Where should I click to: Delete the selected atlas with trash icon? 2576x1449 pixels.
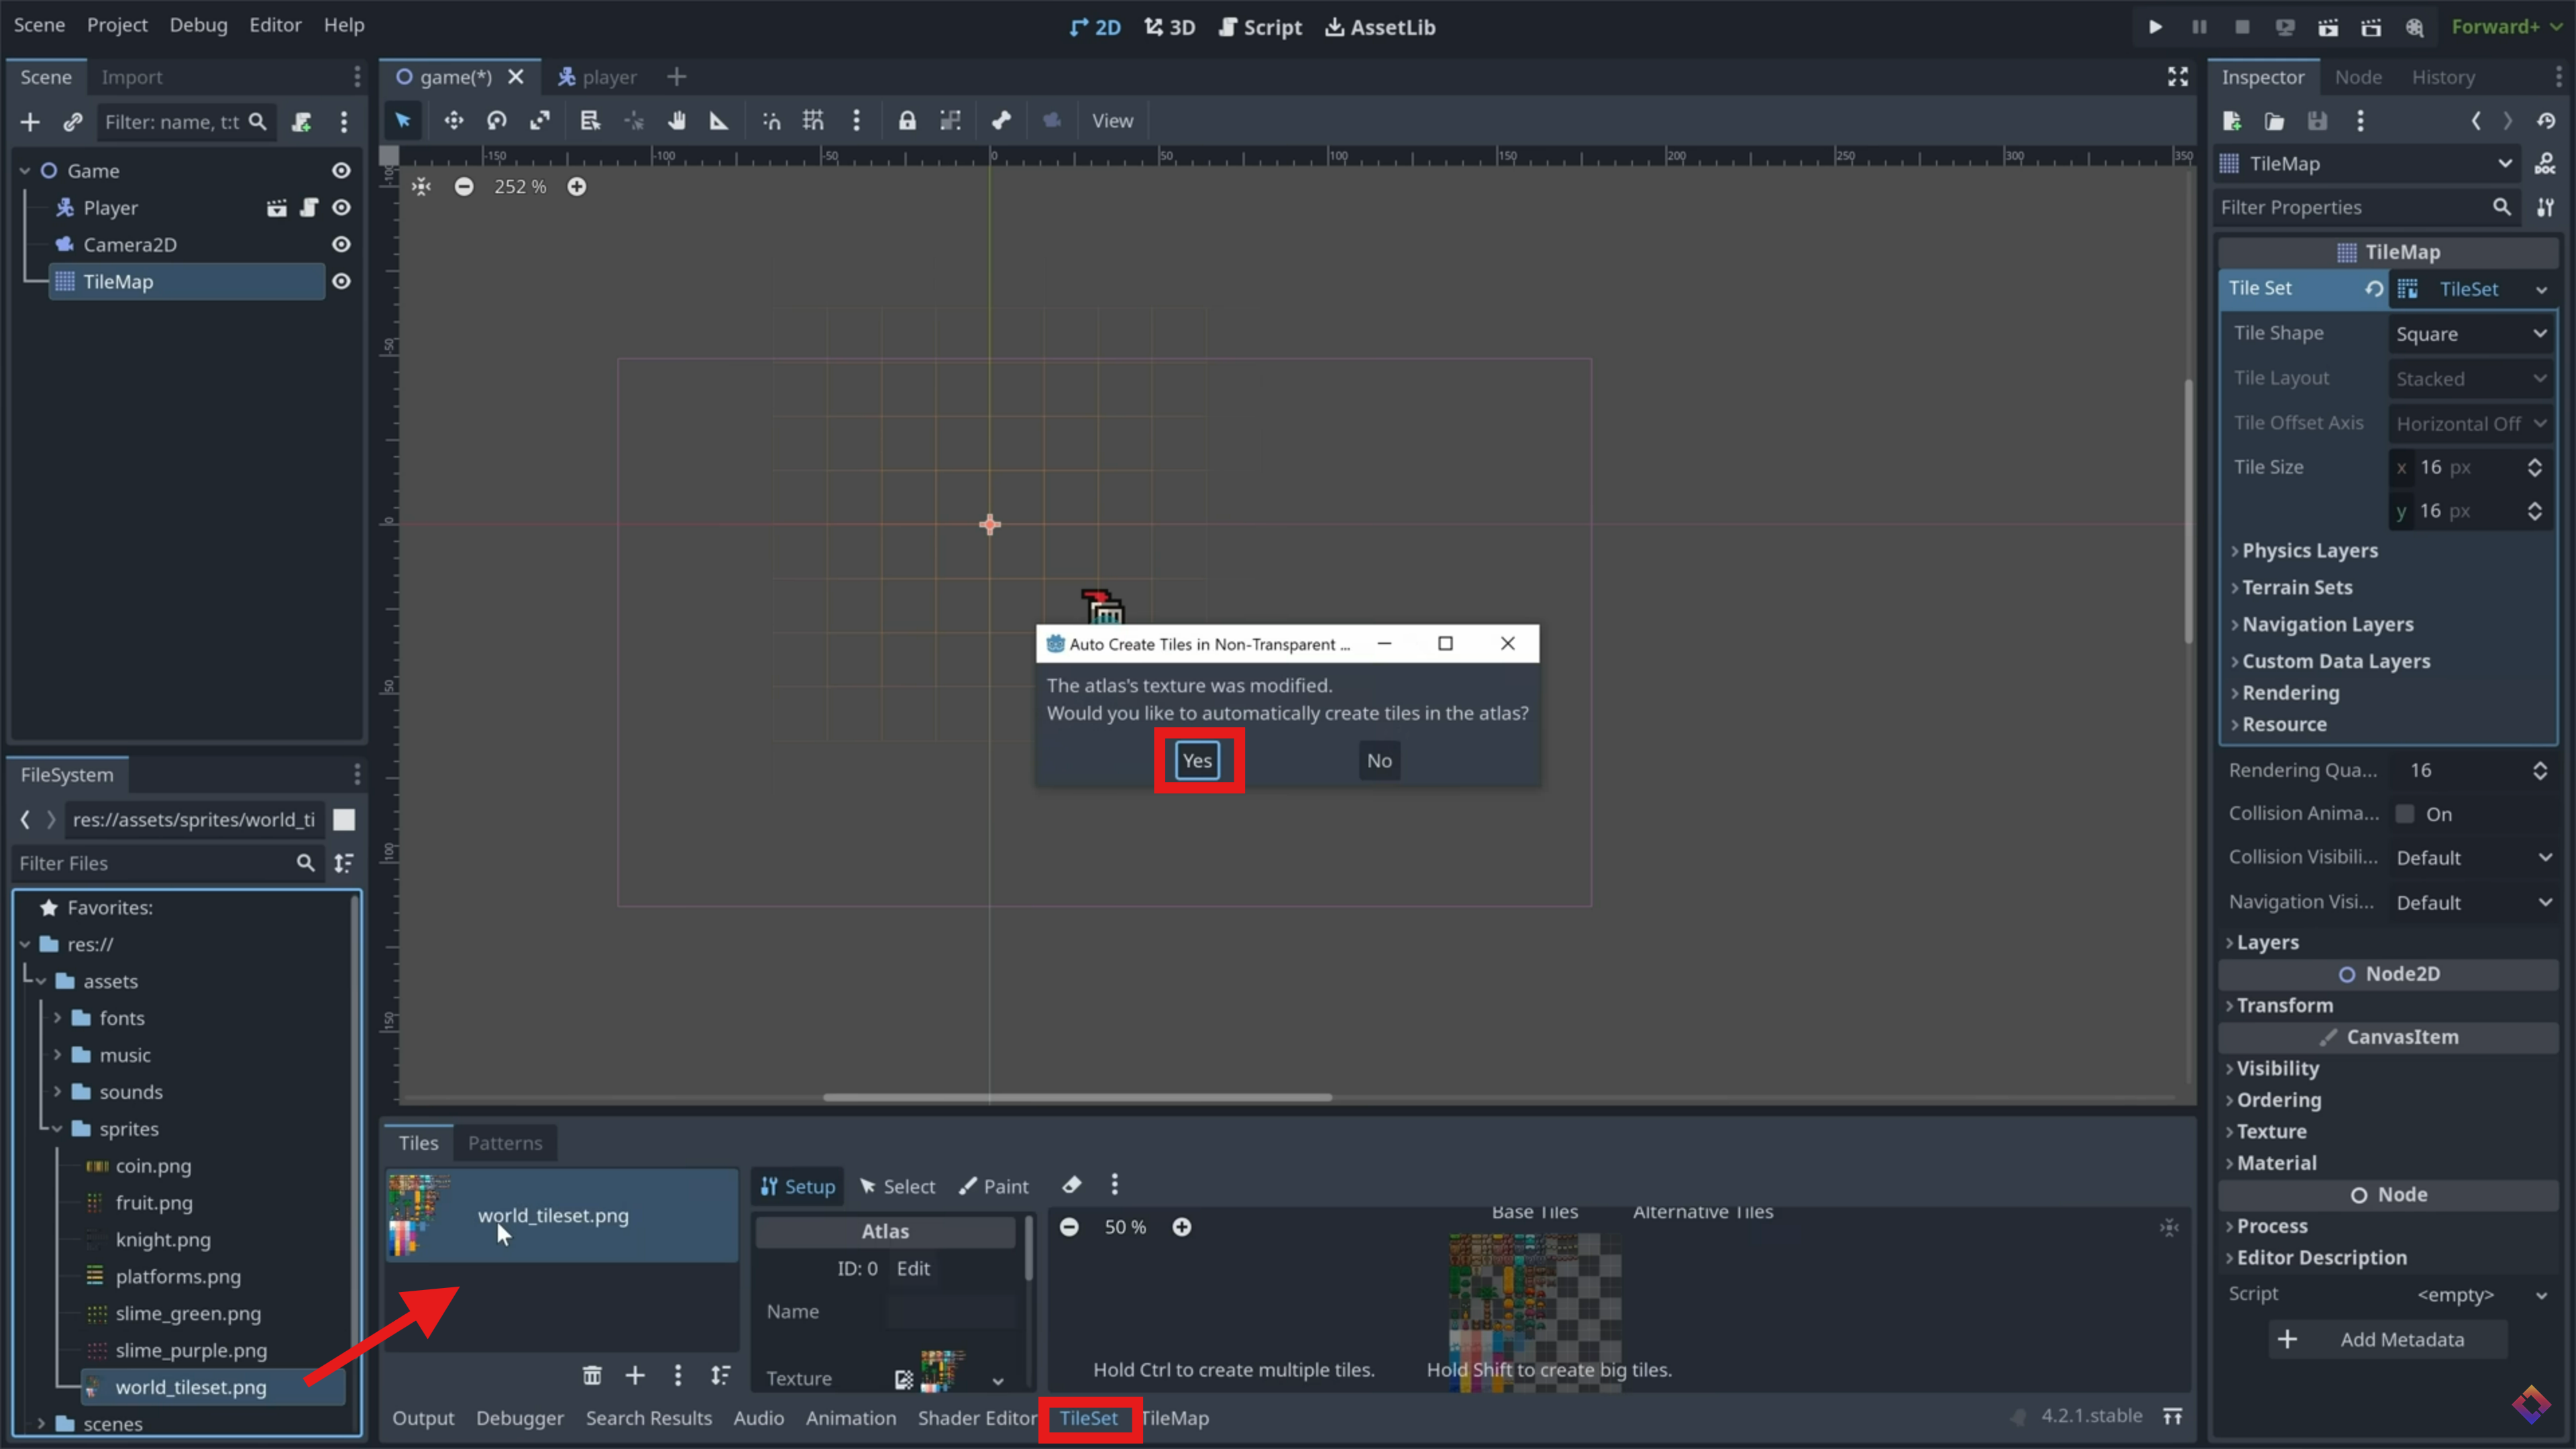[x=592, y=1375]
